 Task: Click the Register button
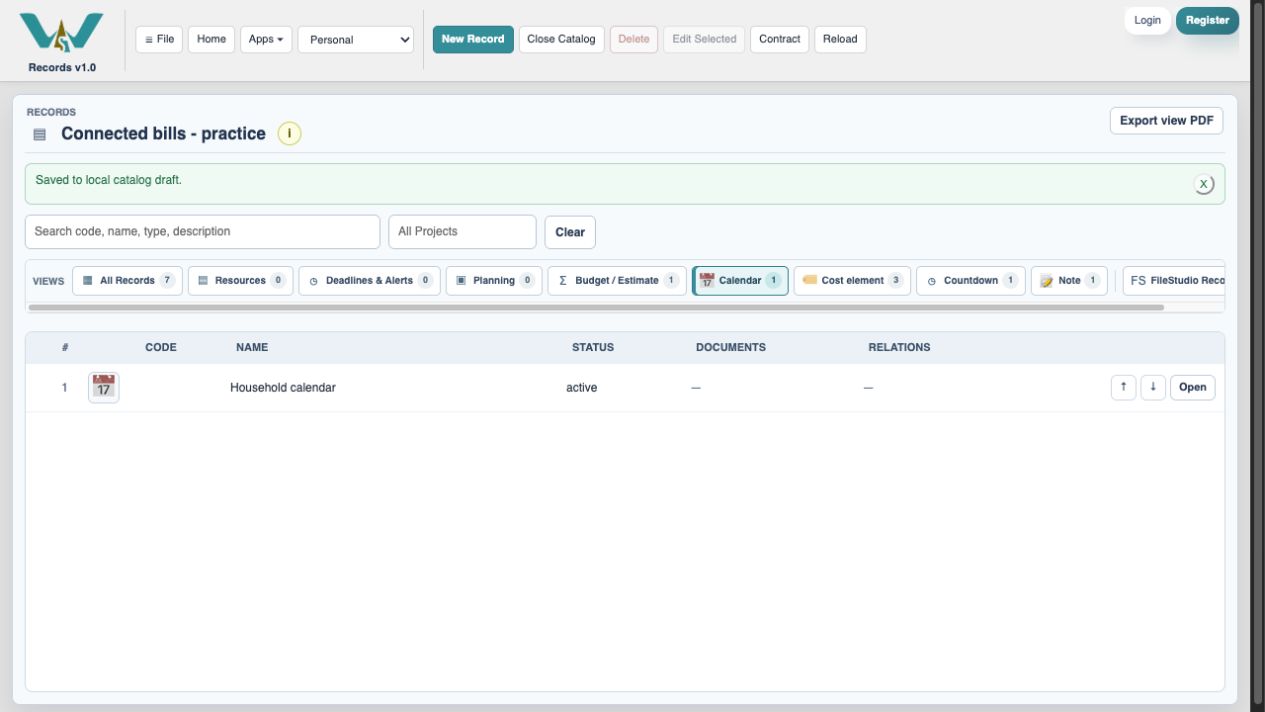[1207, 21]
